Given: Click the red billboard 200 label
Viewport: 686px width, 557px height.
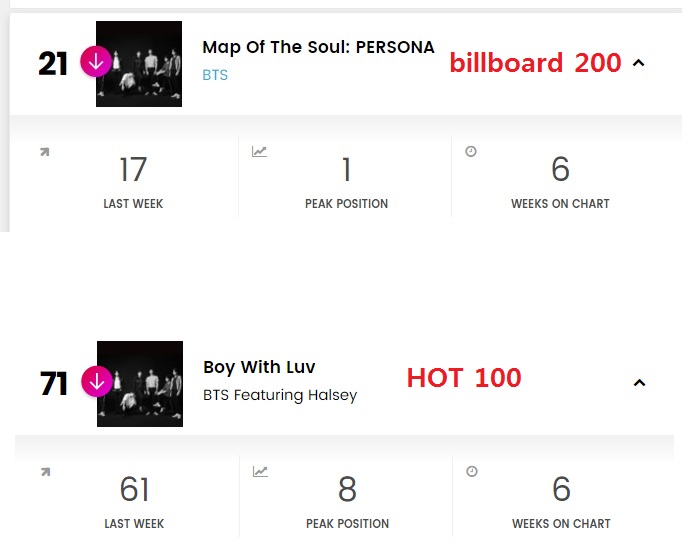Looking at the screenshot, I should click(x=535, y=63).
